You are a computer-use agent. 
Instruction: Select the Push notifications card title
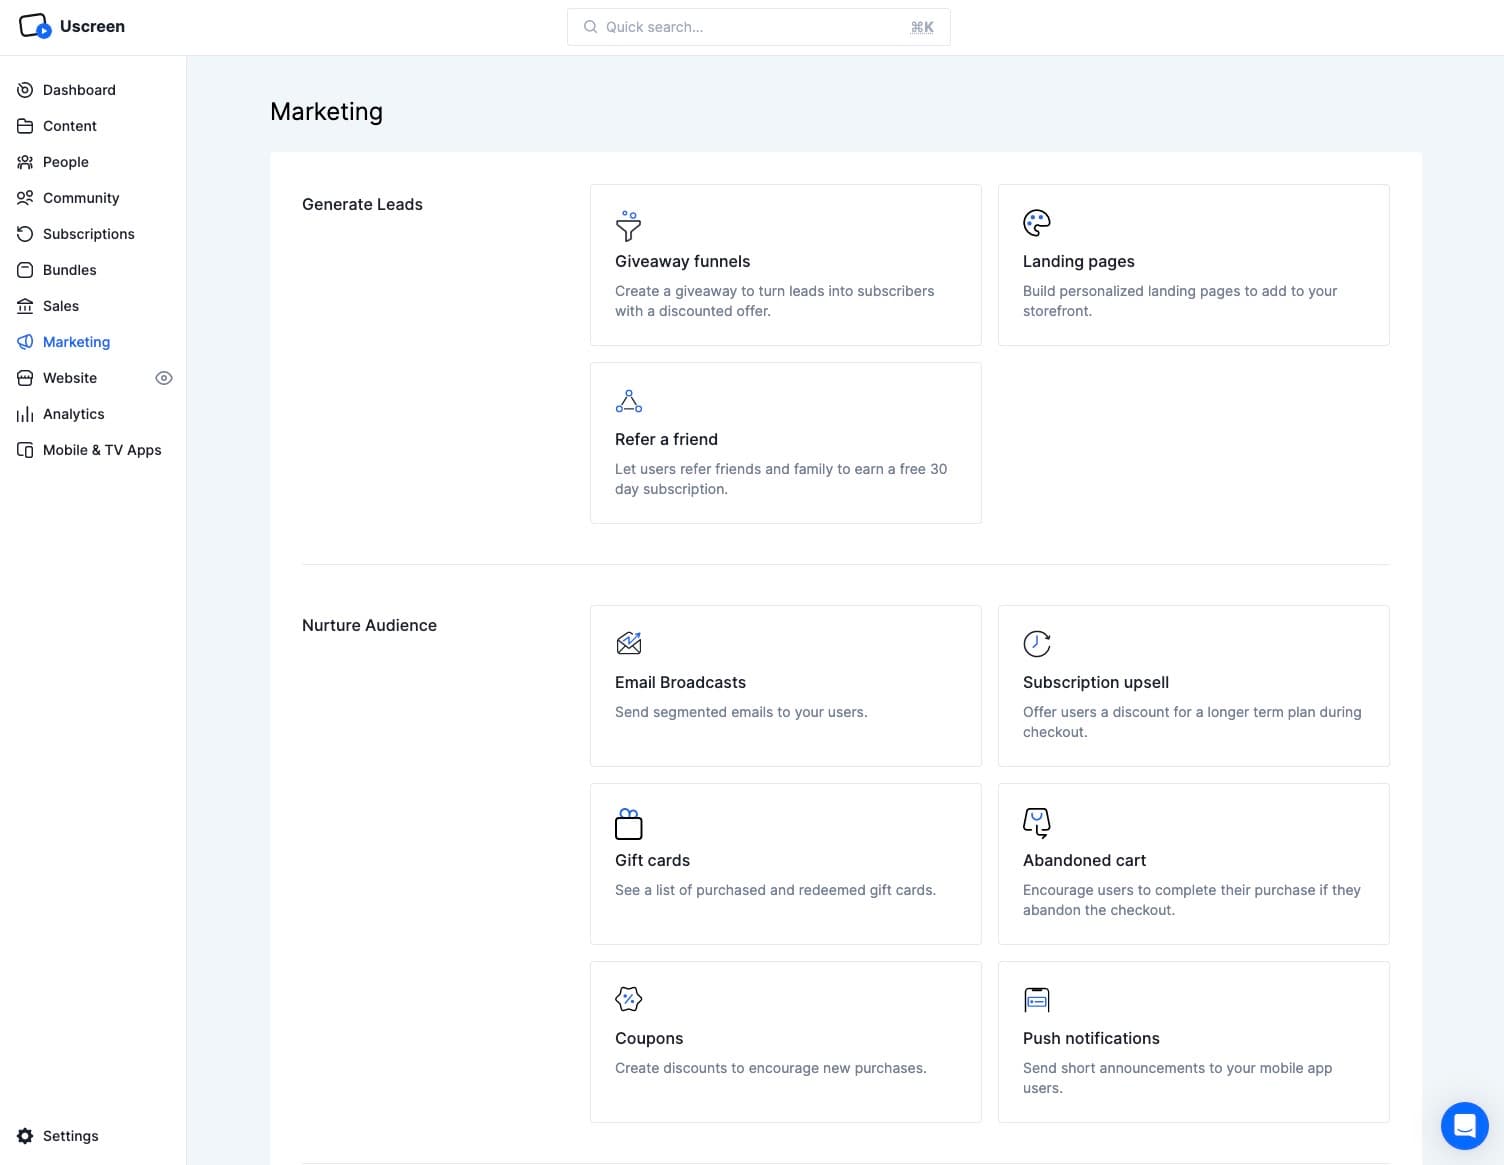[x=1091, y=1038]
